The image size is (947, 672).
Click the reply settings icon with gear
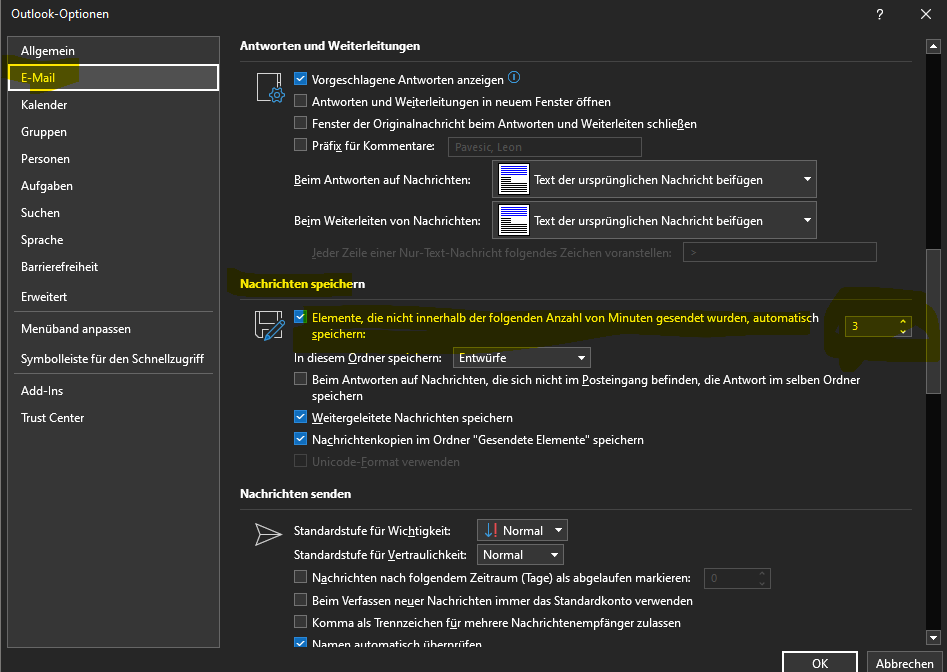[x=270, y=88]
